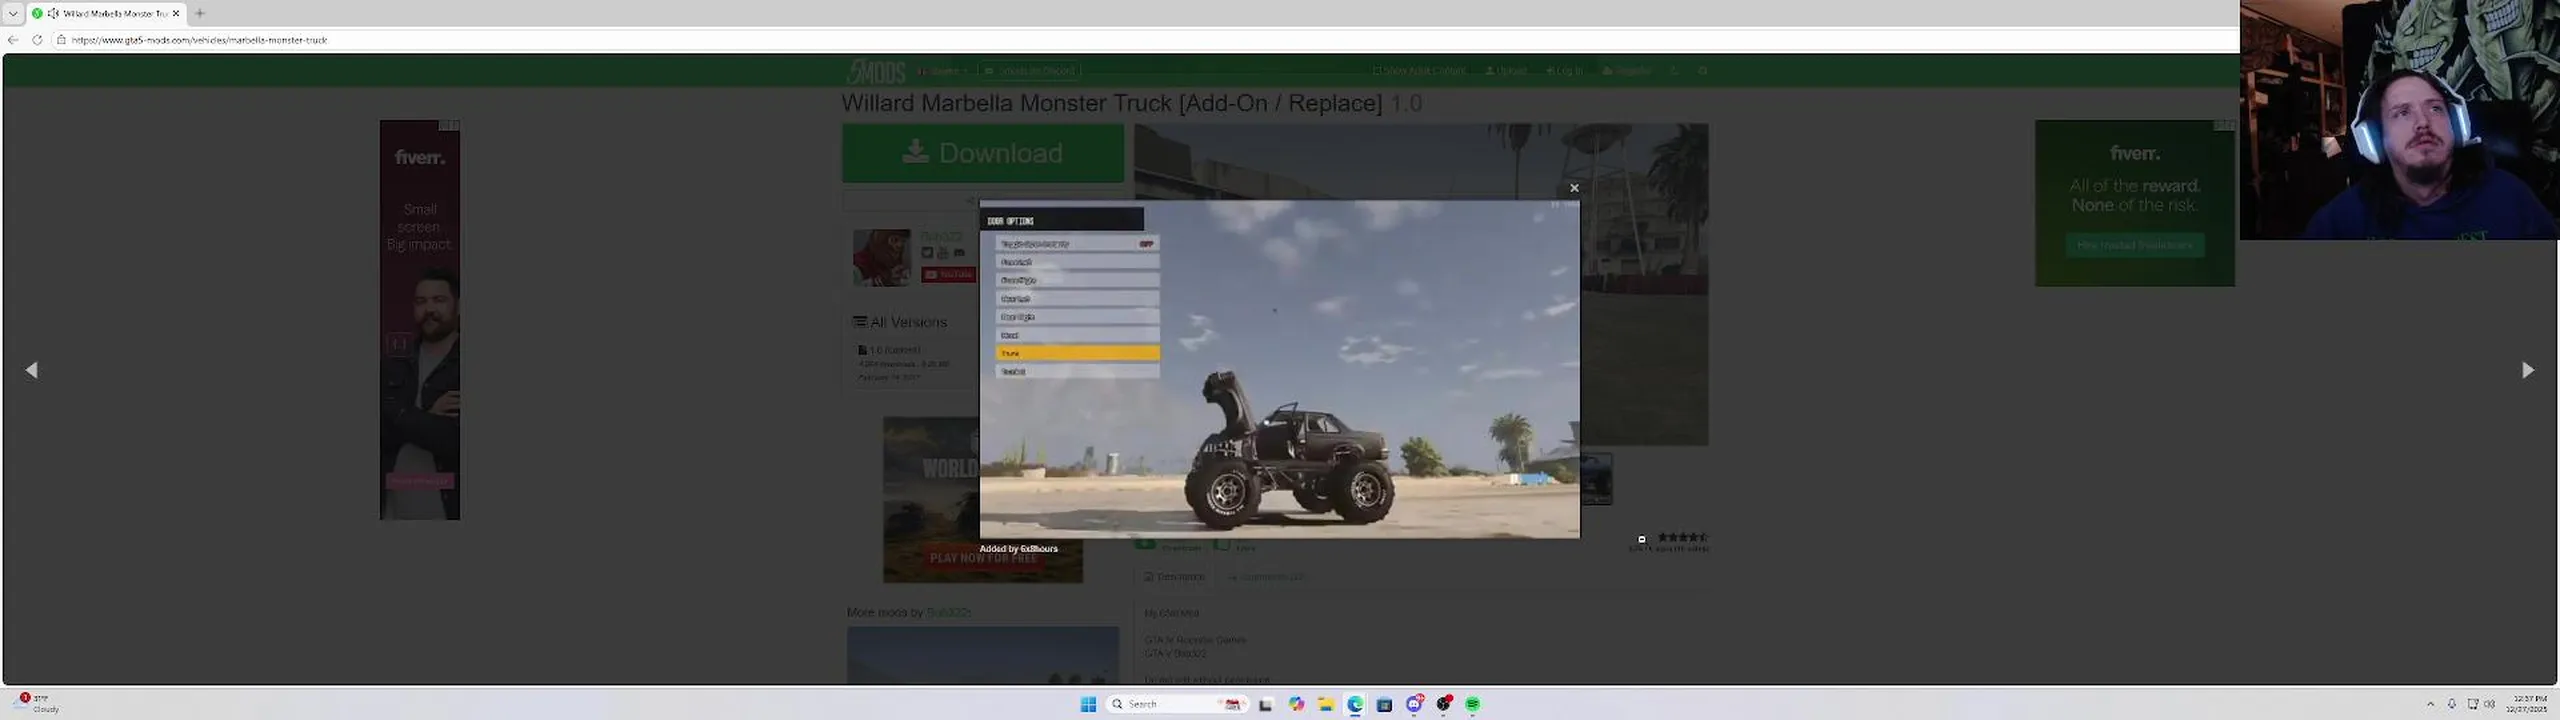Open the Upload link in the header
This screenshot has width=2560, height=720.
point(1506,71)
